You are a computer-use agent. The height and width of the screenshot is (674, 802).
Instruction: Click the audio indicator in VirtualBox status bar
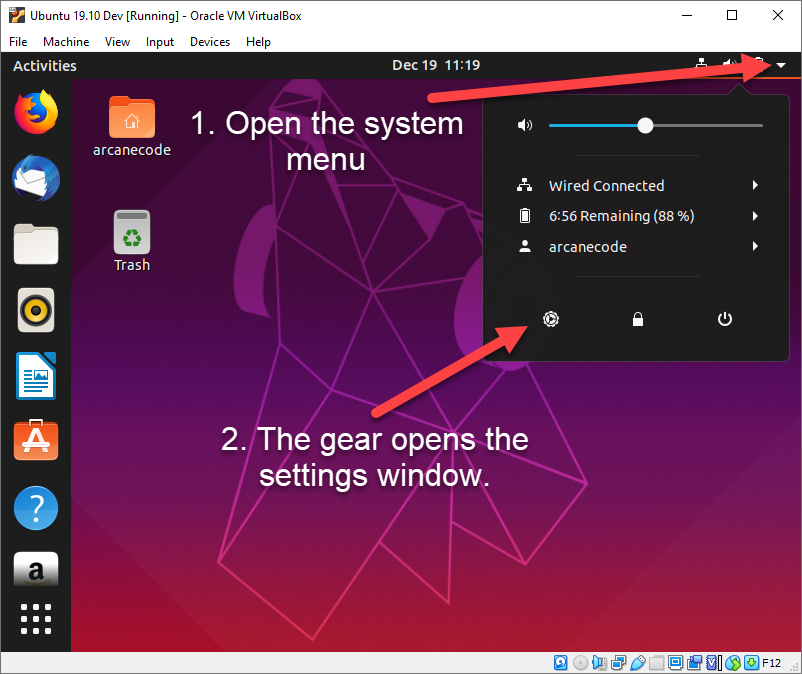point(599,663)
